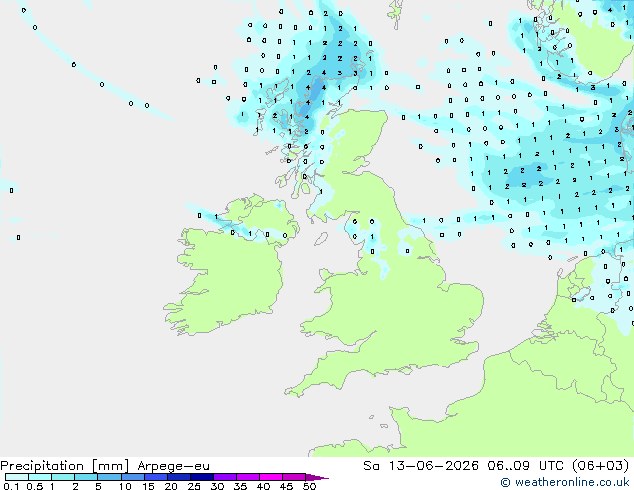Click the 40–45 mm magenta legend swatch

click(x=271, y=477)
